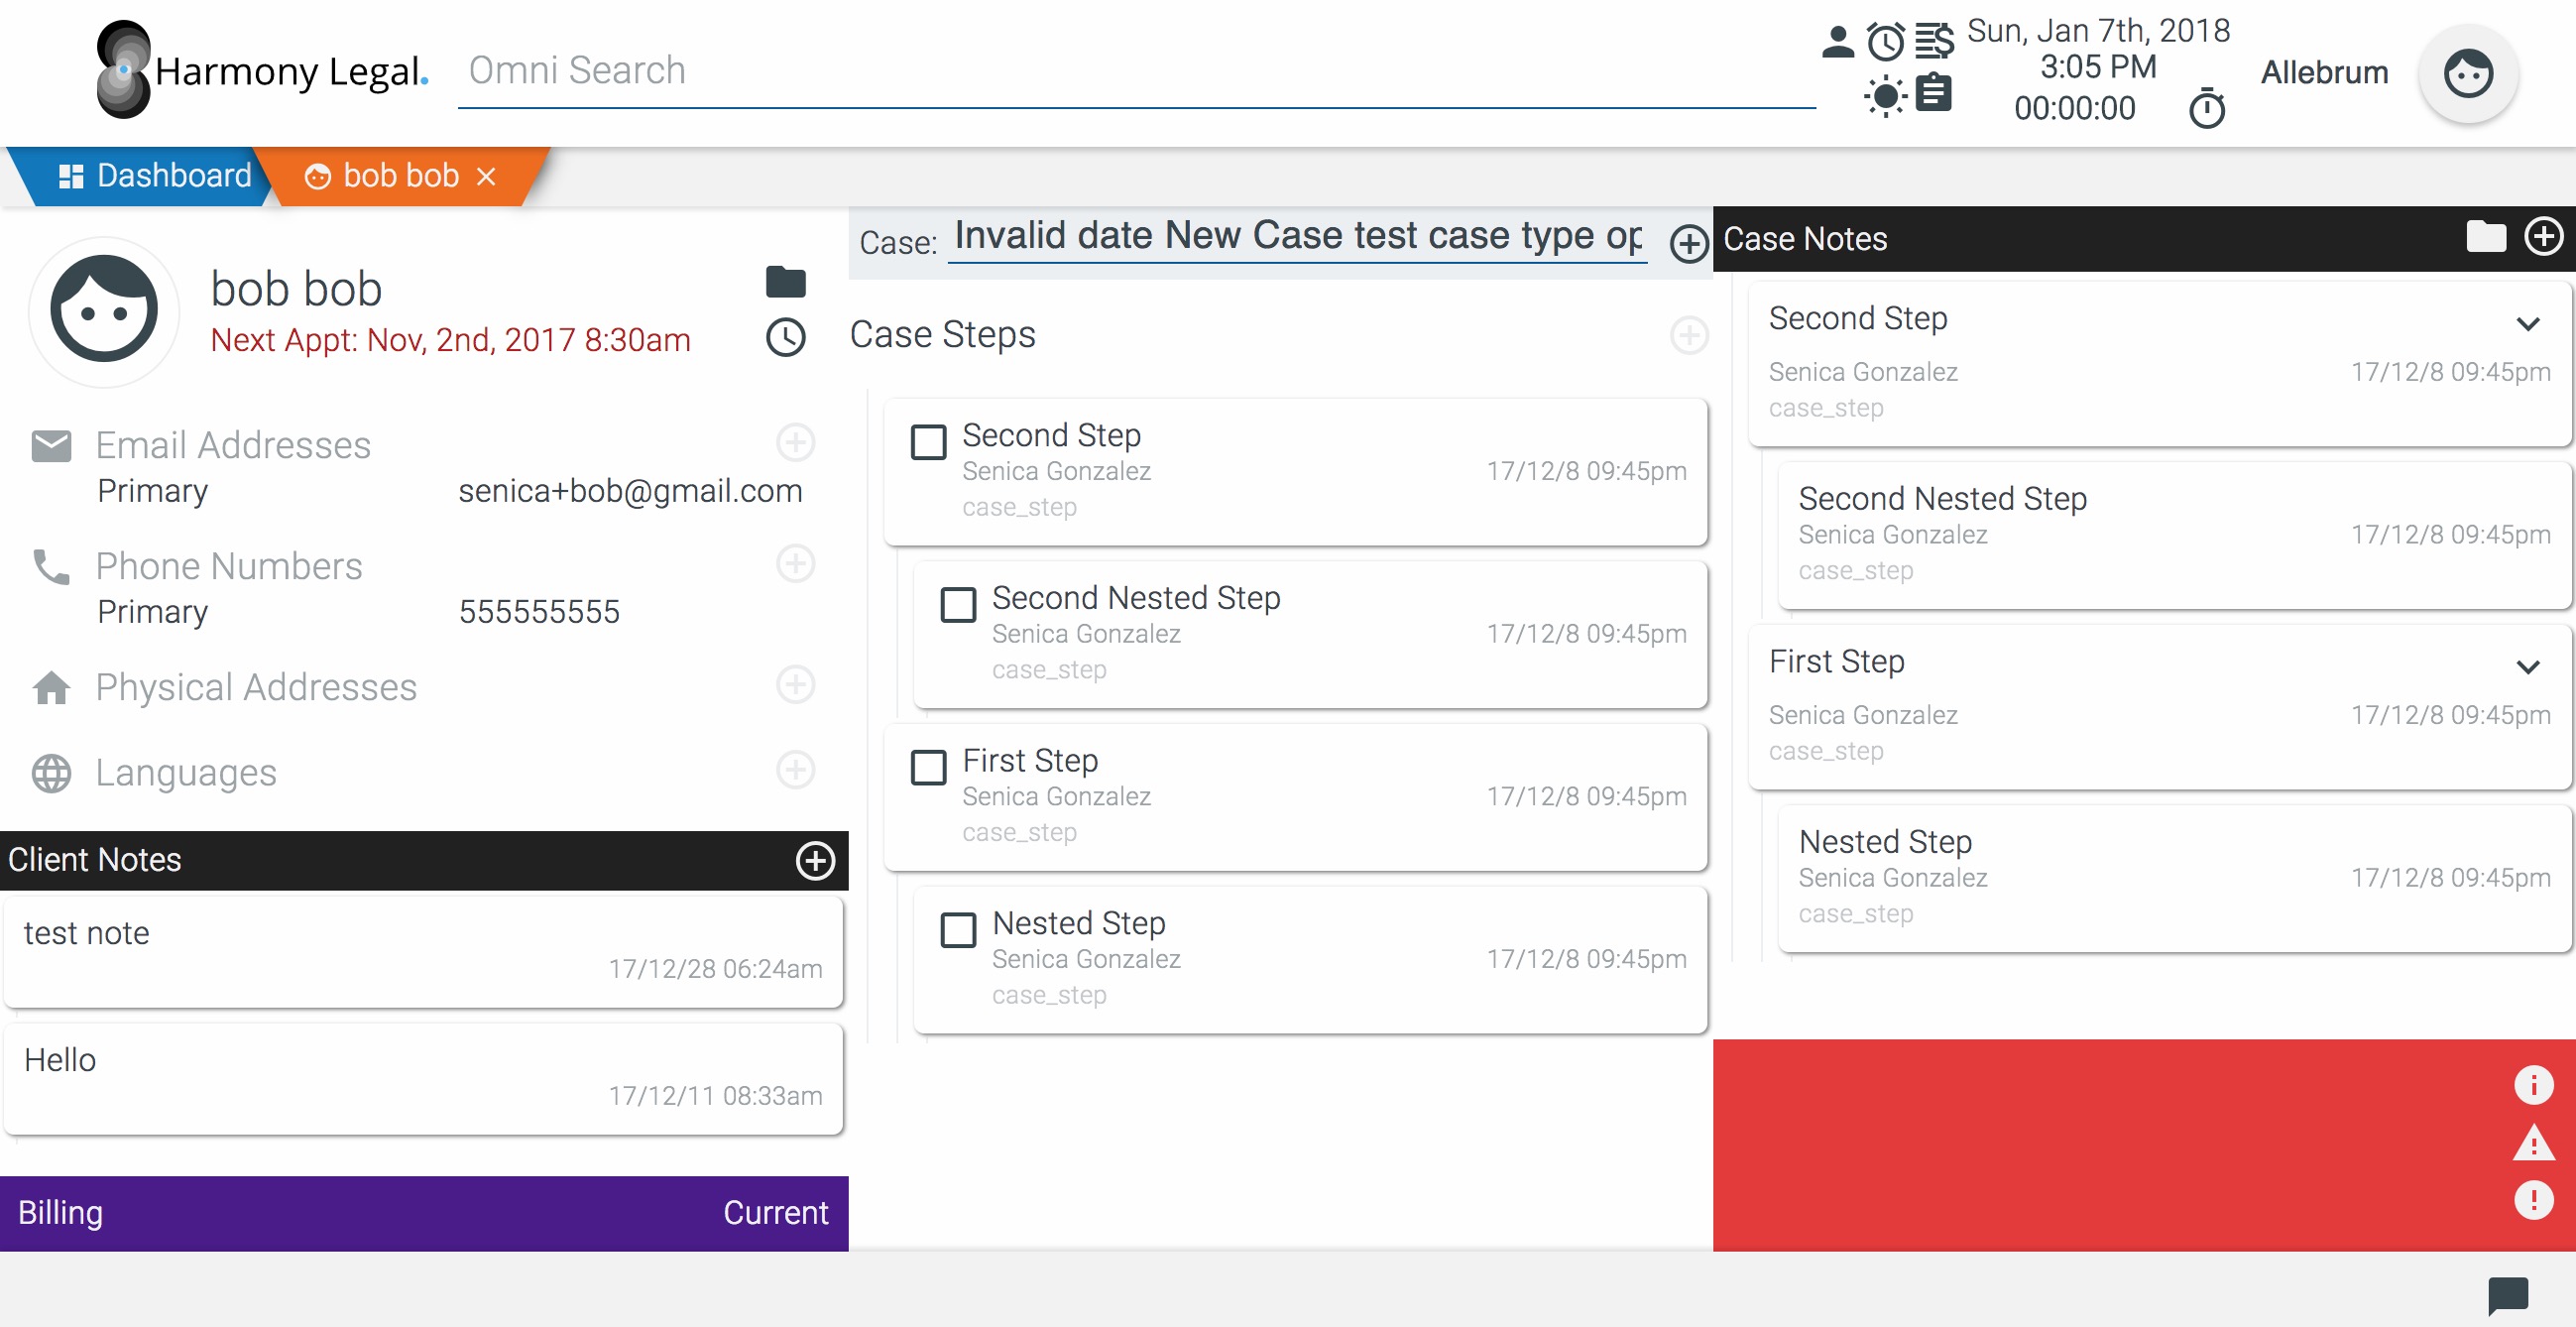Screen dimensions: 2576x1327
Task: Open the Case Notes folder icon
Action: pos(2485,238)
